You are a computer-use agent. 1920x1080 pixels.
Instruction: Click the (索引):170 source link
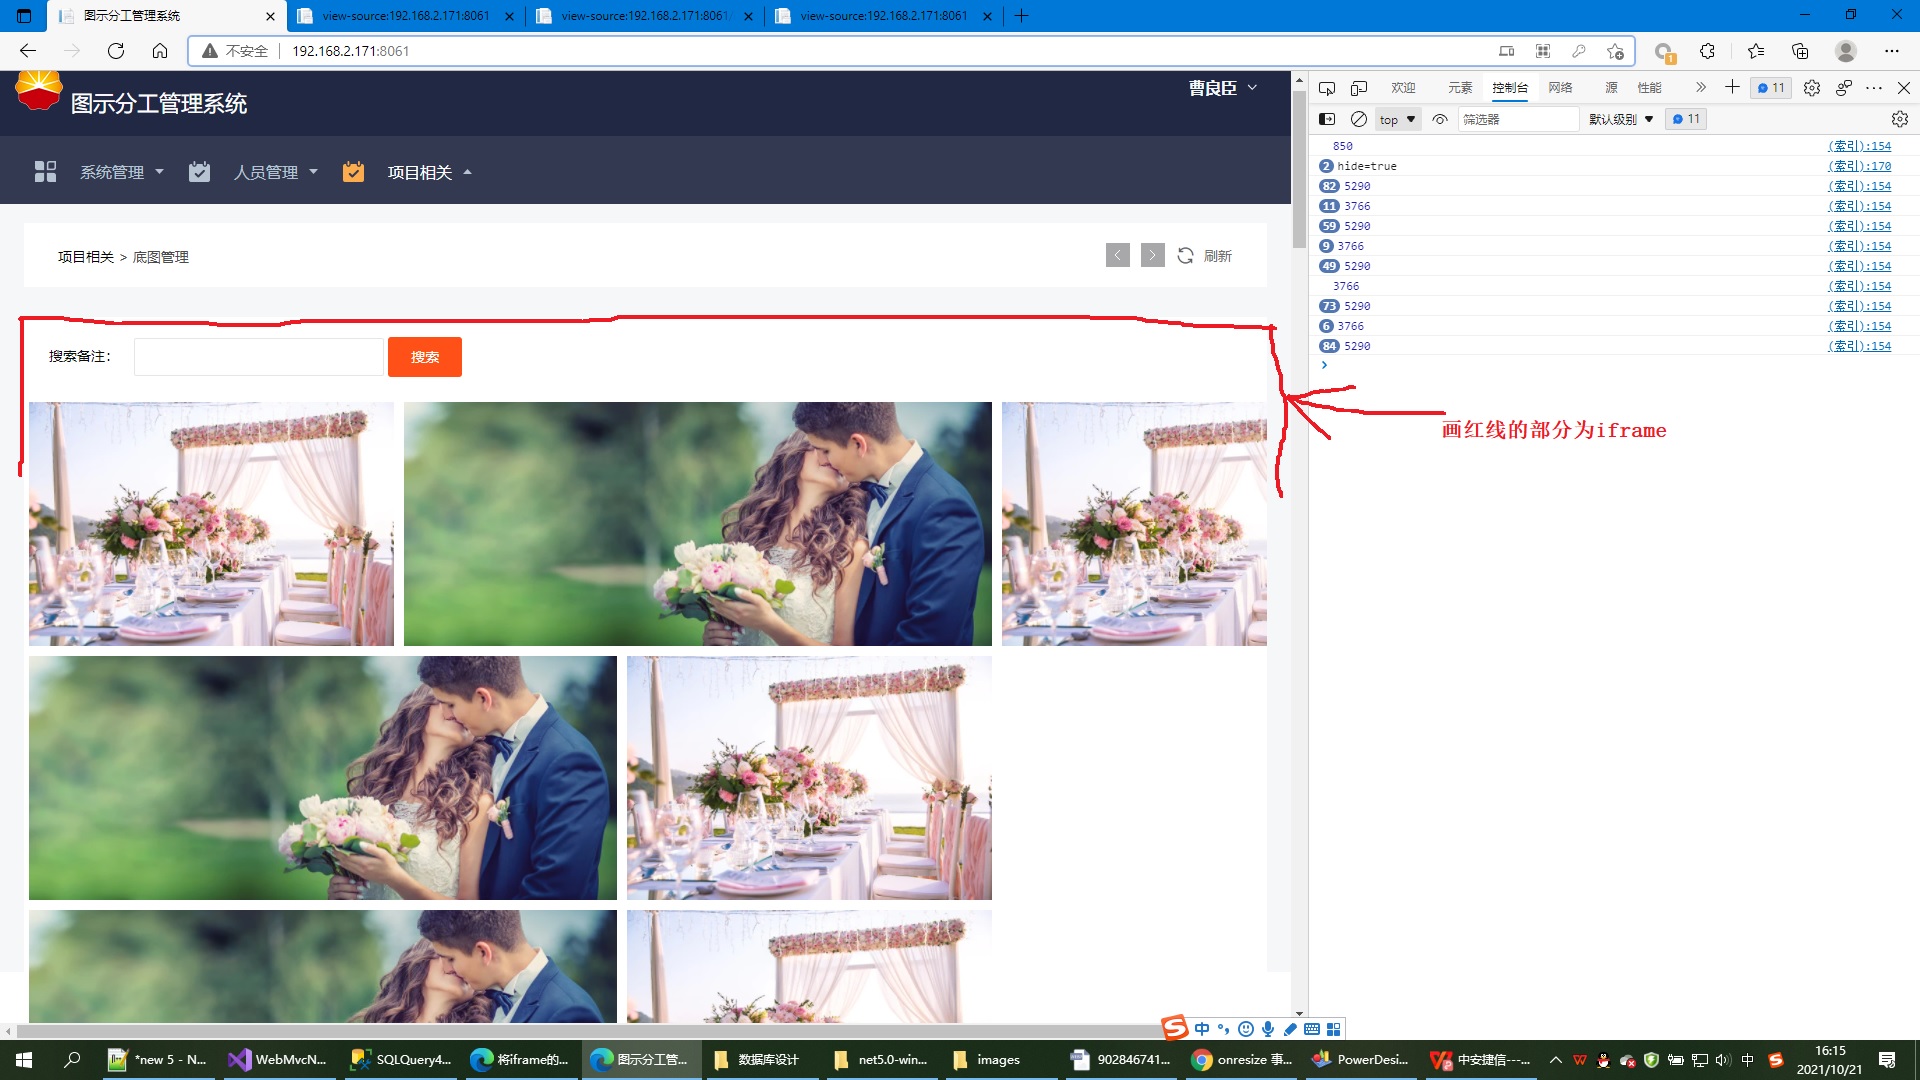1859,166
